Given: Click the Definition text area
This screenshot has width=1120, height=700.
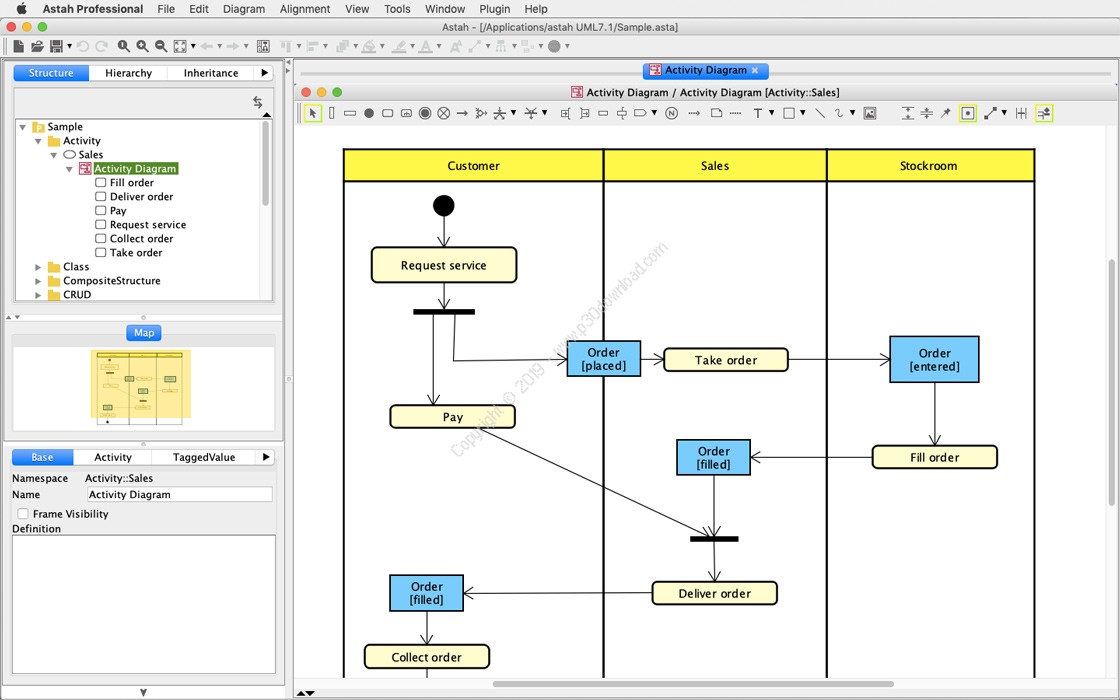Looking at the screenshot, I should (144, 604).
